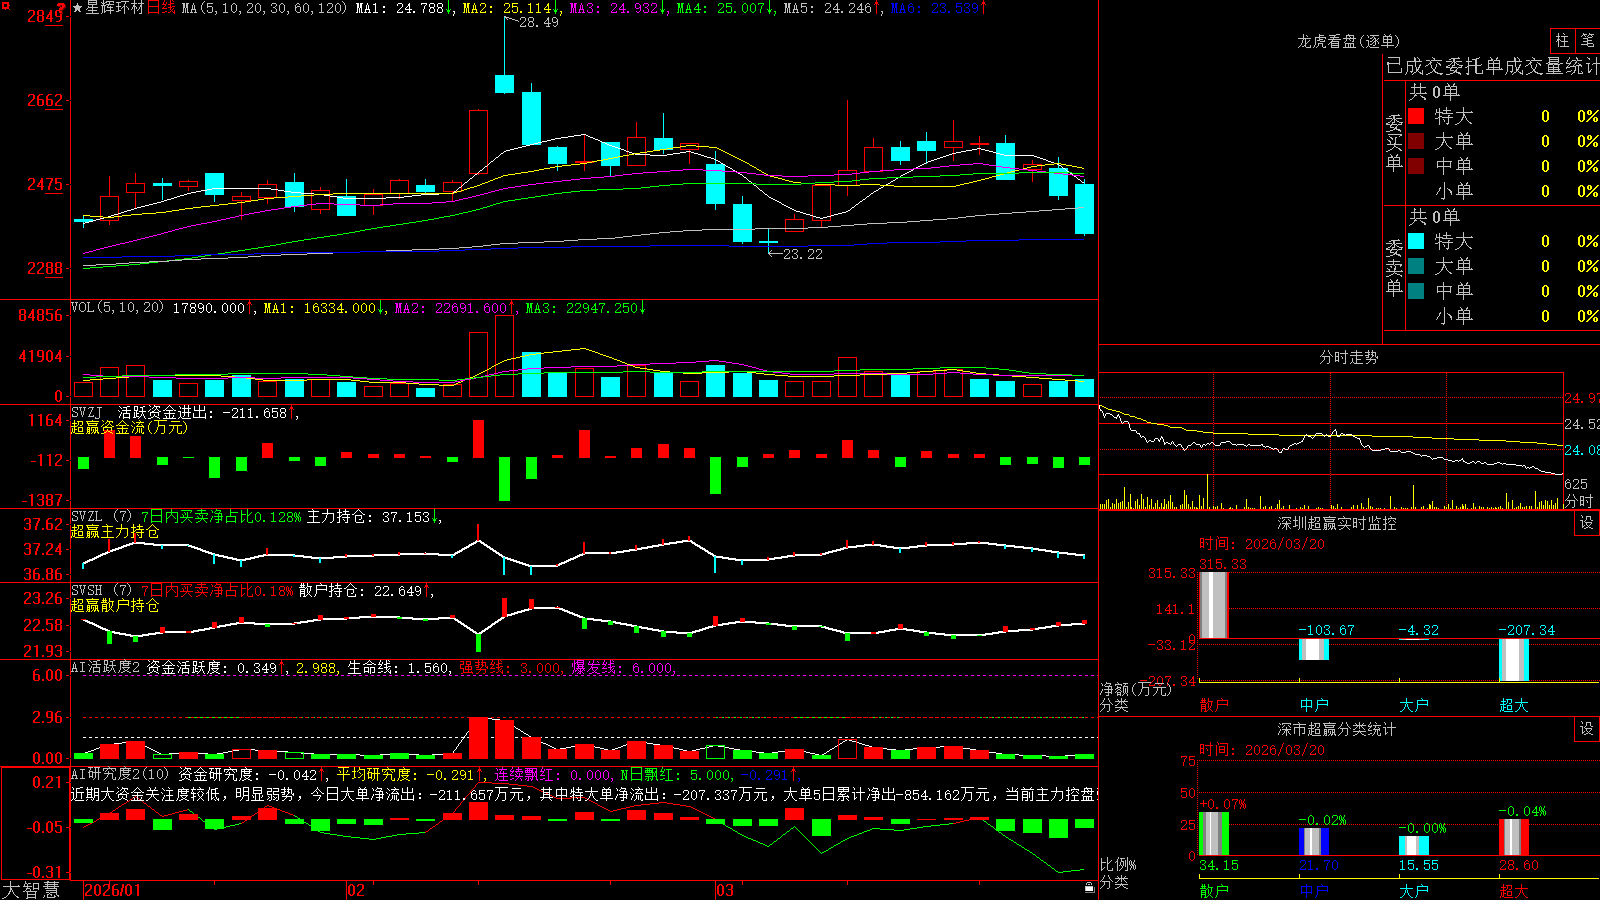Open 设 settings for 深市超赢分类统计 panel
Viewport: 1600px width, 900px height.
pos(1587,729)
